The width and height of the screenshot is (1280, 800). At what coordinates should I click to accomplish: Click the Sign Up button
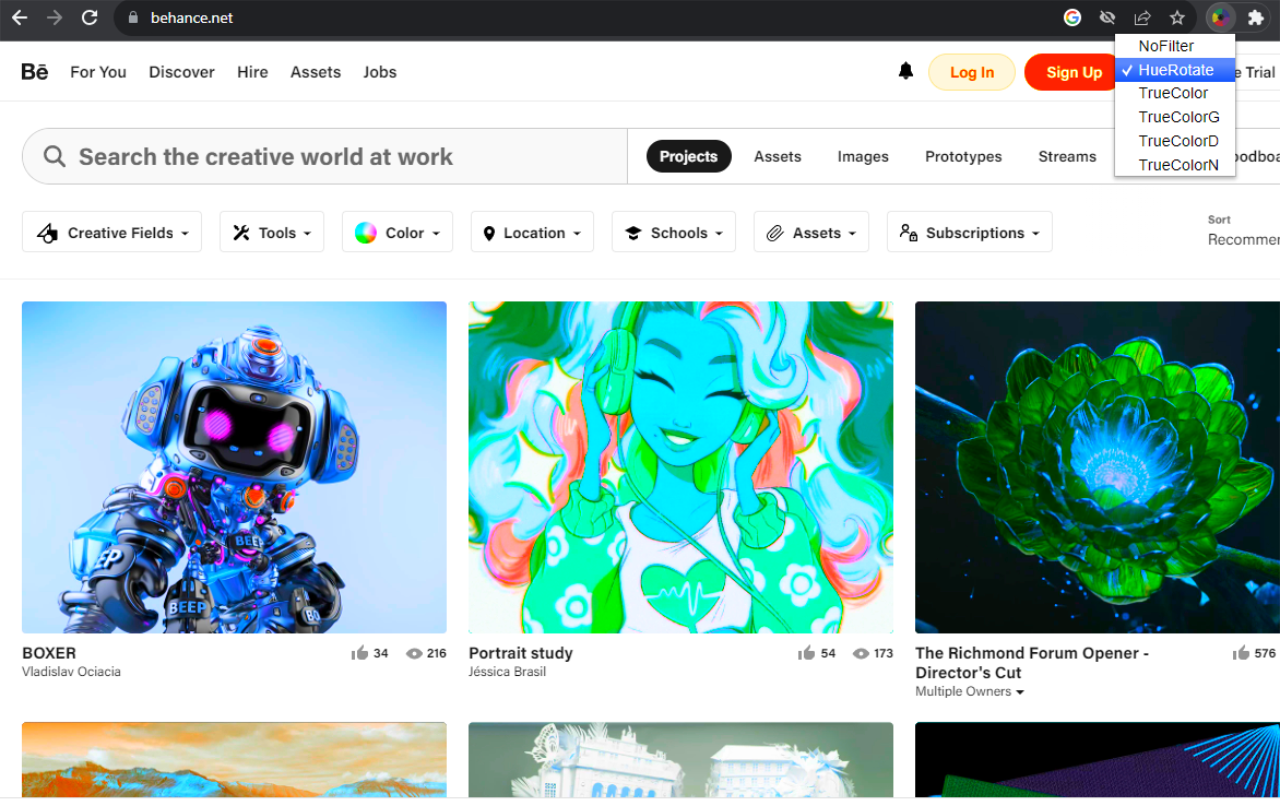pyautogui.click(x=1073, y=71)
